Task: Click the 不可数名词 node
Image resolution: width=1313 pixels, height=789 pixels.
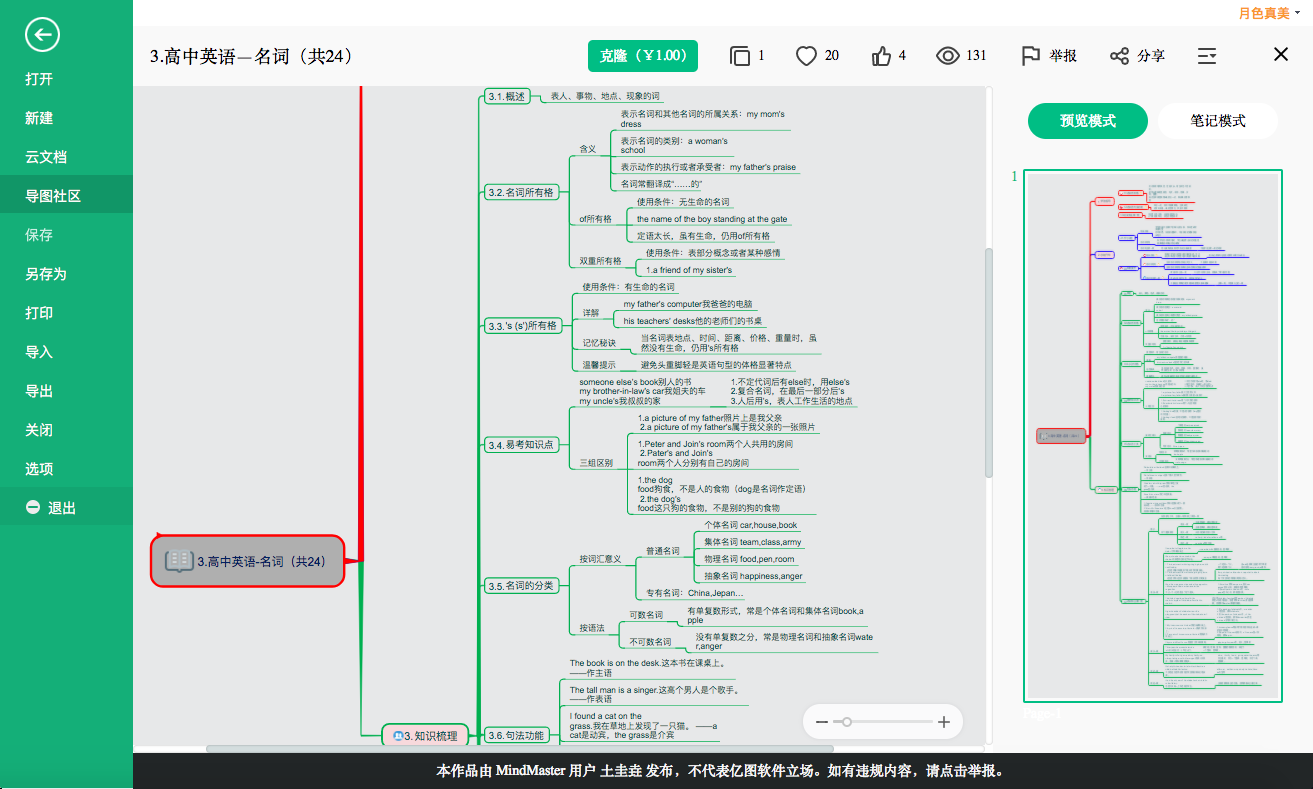Action: click(650, 641)
